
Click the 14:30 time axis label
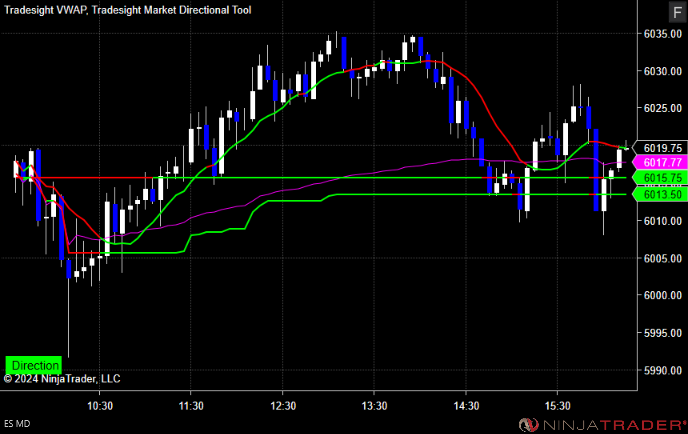point(466,406)
